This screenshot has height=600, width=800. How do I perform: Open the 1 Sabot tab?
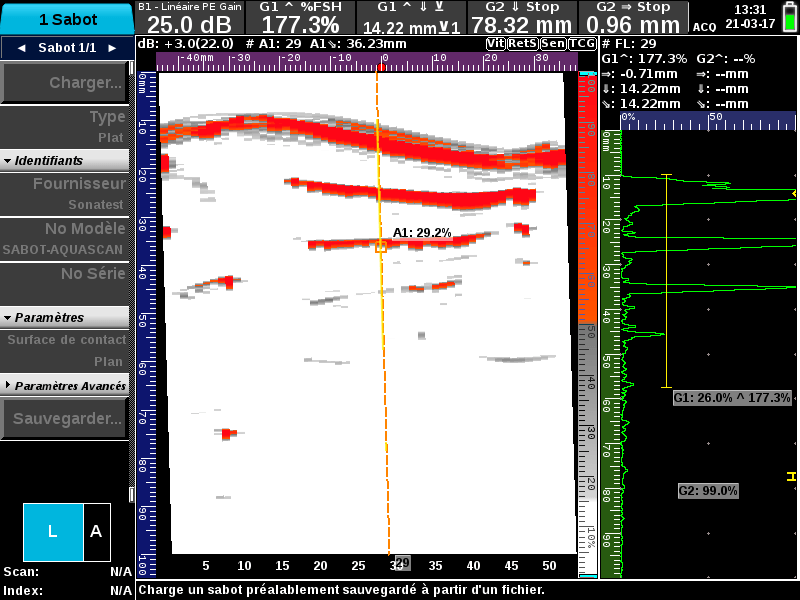(x=67, y=19)
